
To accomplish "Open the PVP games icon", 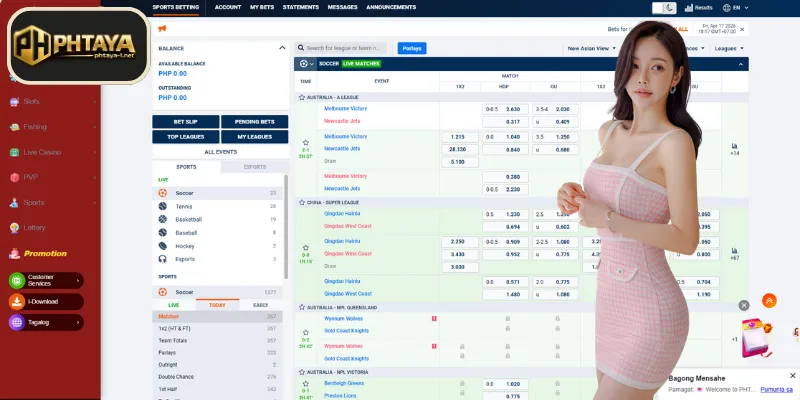I will 14,178.
